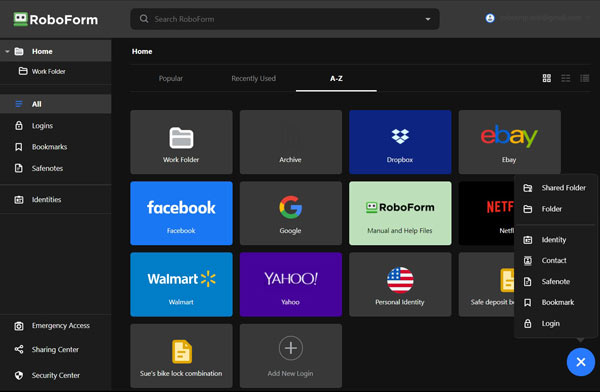The image size is (600, 392).
Task: Open Security Center shield icon
Action: [x=18, y=375]
